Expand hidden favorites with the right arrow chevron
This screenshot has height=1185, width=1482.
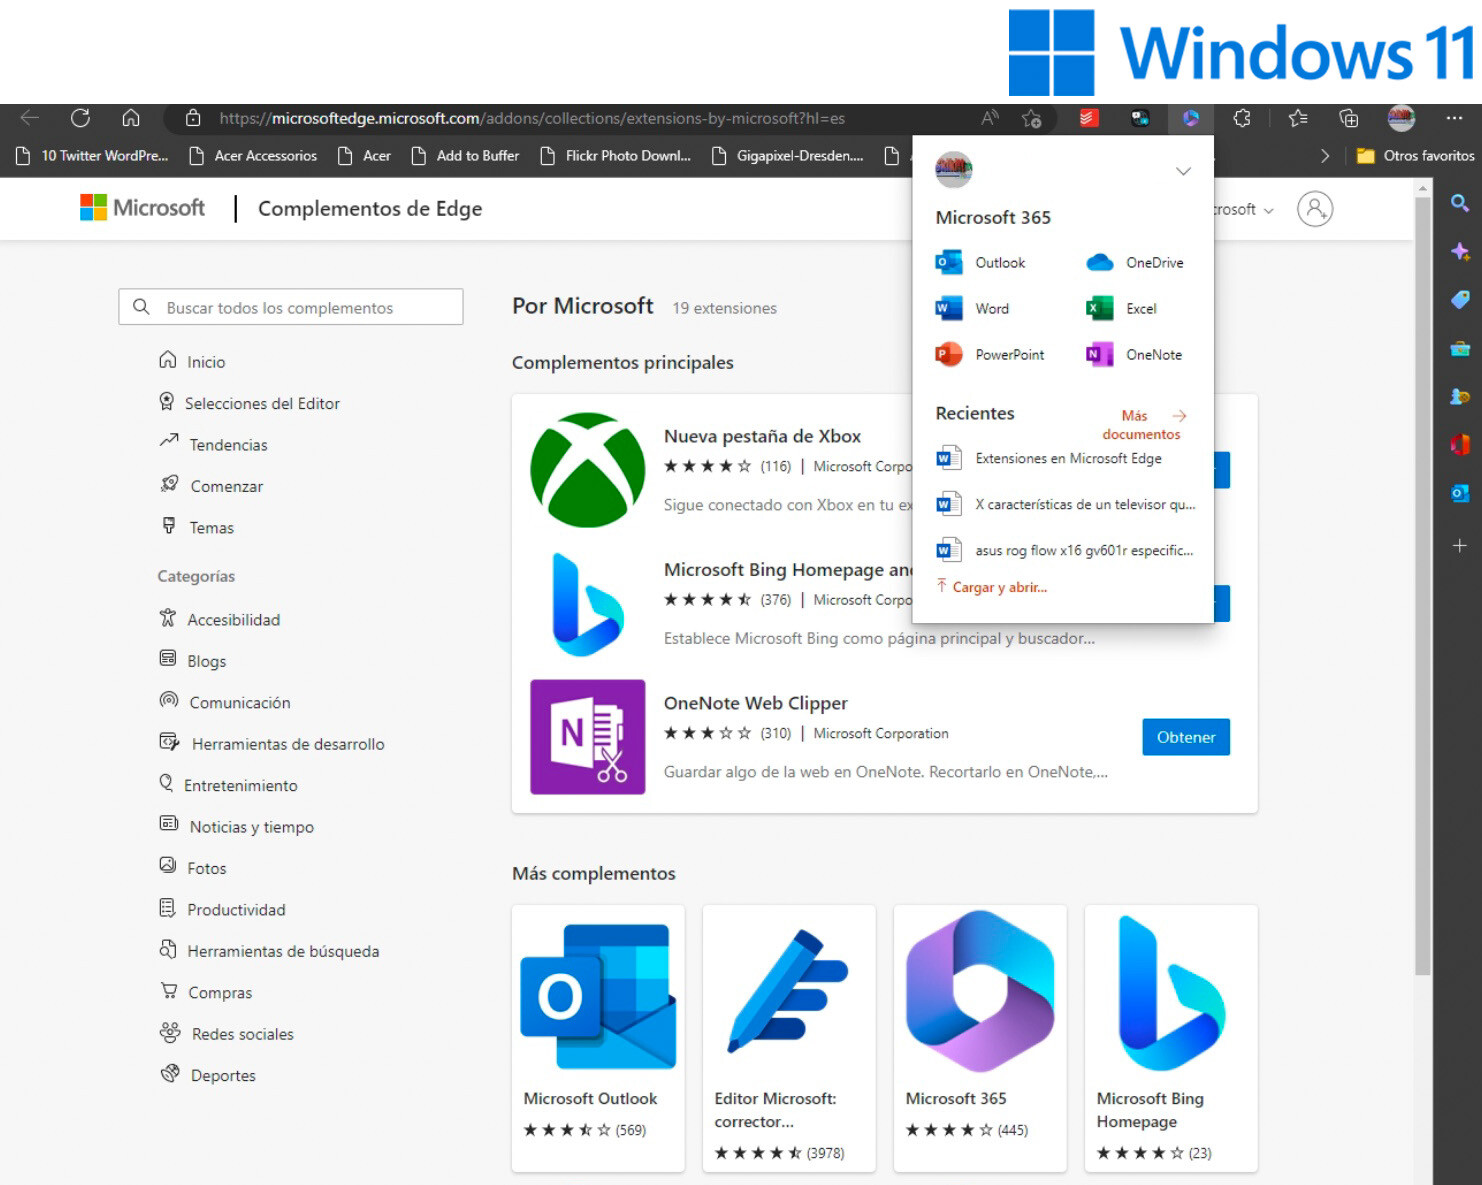pyautogui.click(x=1325, y=156)
